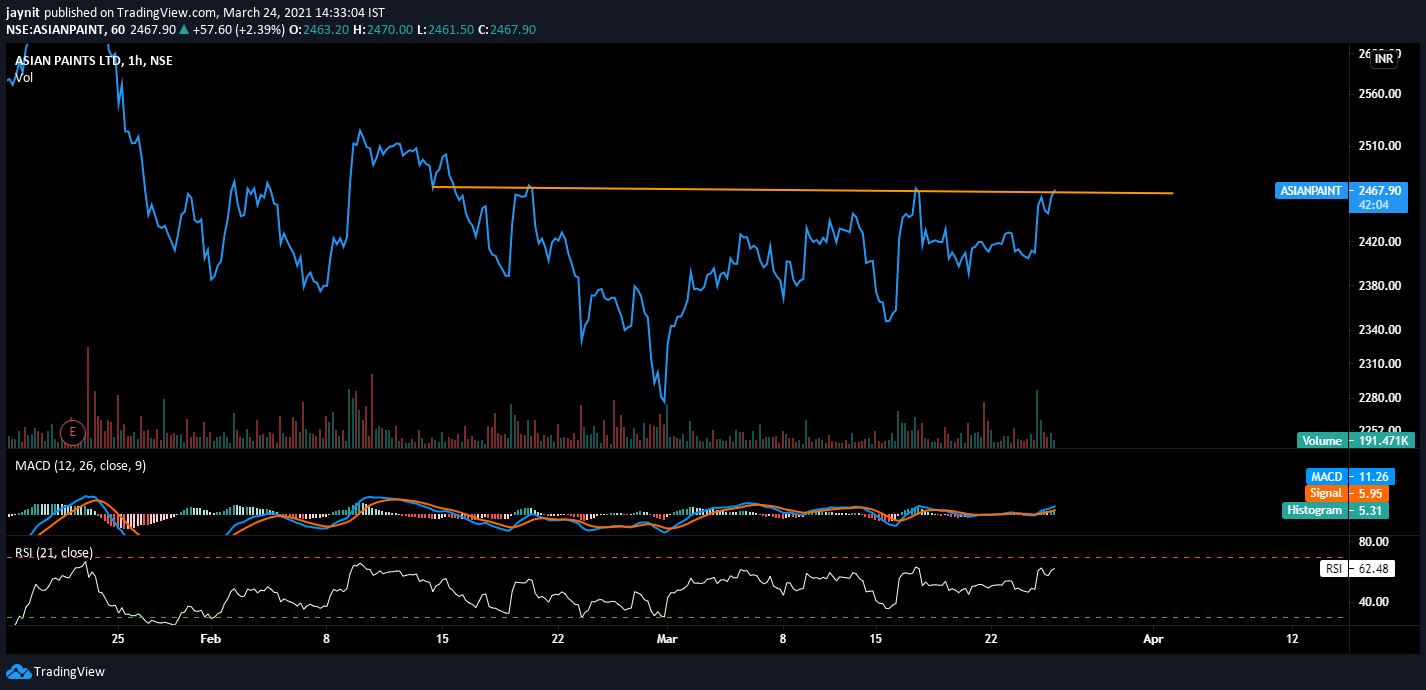Click the 80.00 RSI axis label
1426x690 pixels.
(1373, 541)
